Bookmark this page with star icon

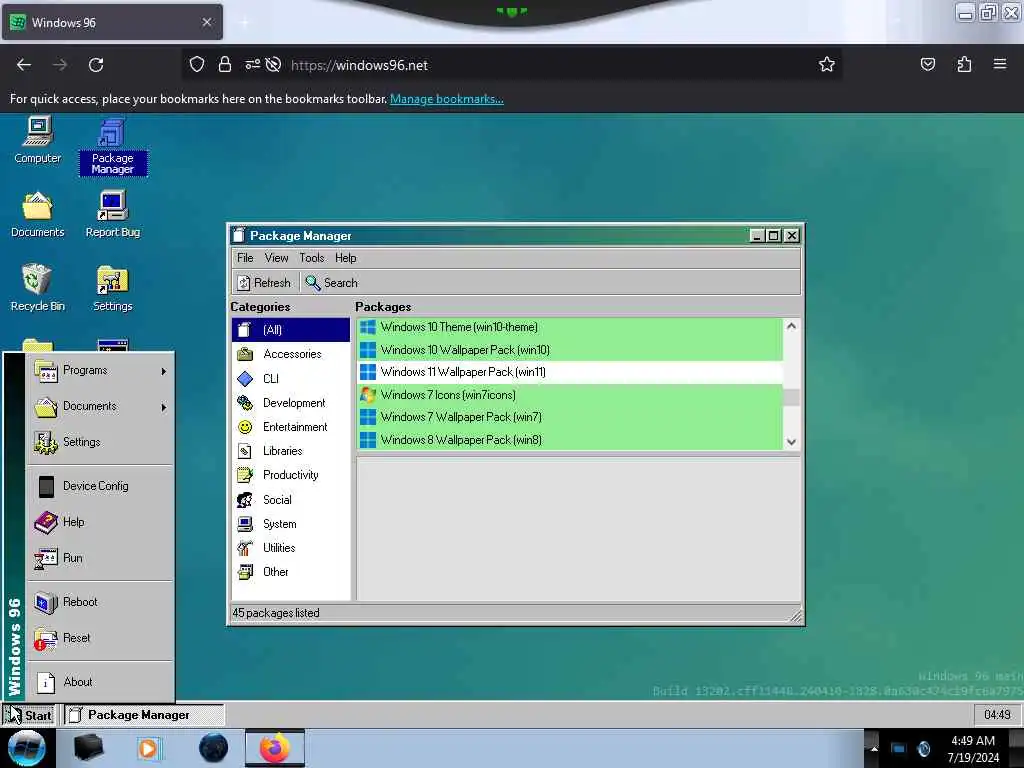point(827,64)
